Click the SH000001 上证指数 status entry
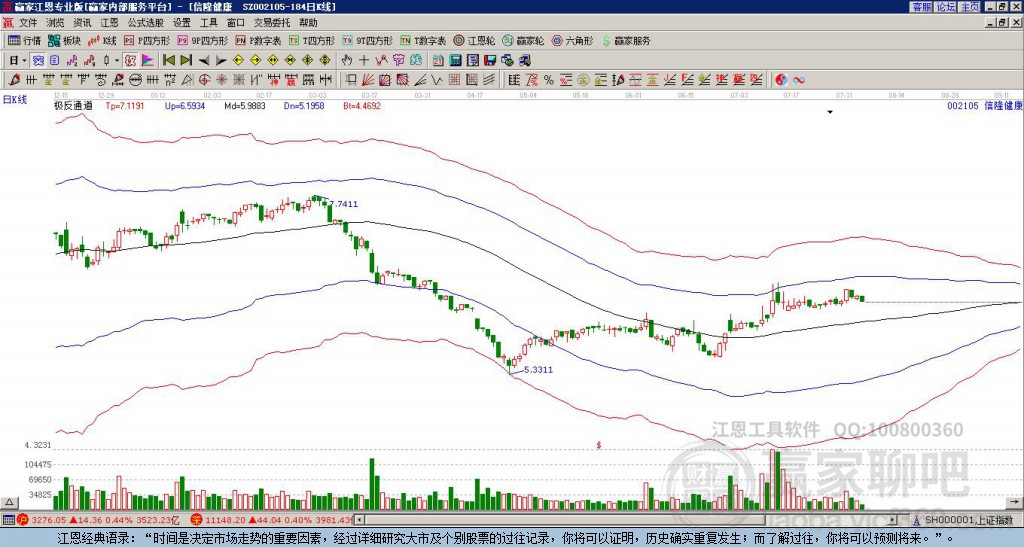Screen dimensions: 1024x548 pos(969,520)
